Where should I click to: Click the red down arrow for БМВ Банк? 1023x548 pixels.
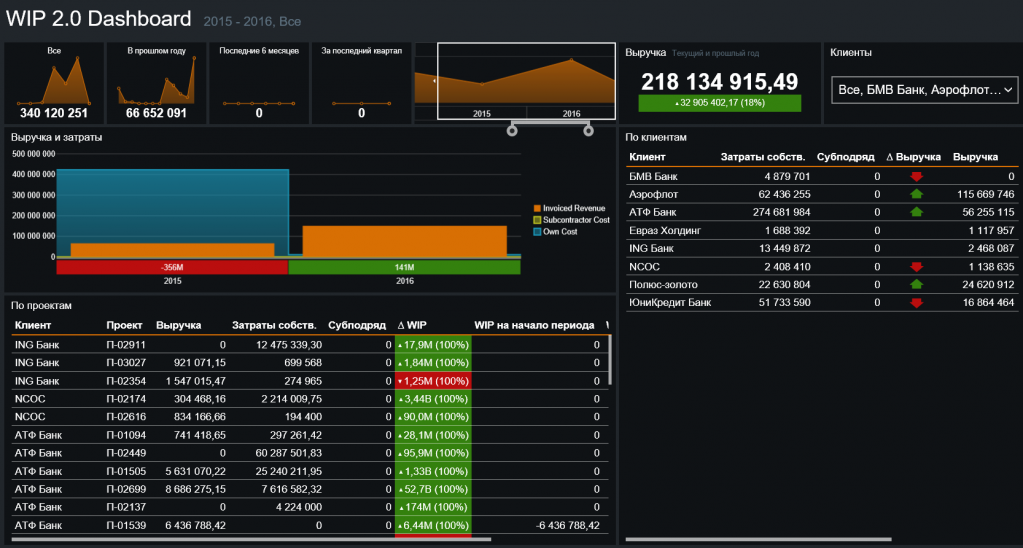tap(916, 176)
